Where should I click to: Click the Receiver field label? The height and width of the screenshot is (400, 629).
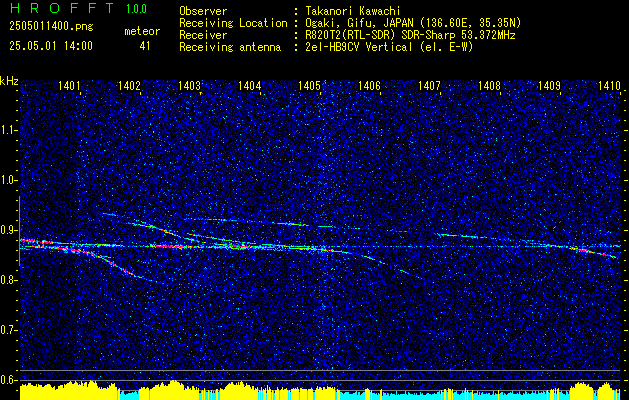pos(203,35)
